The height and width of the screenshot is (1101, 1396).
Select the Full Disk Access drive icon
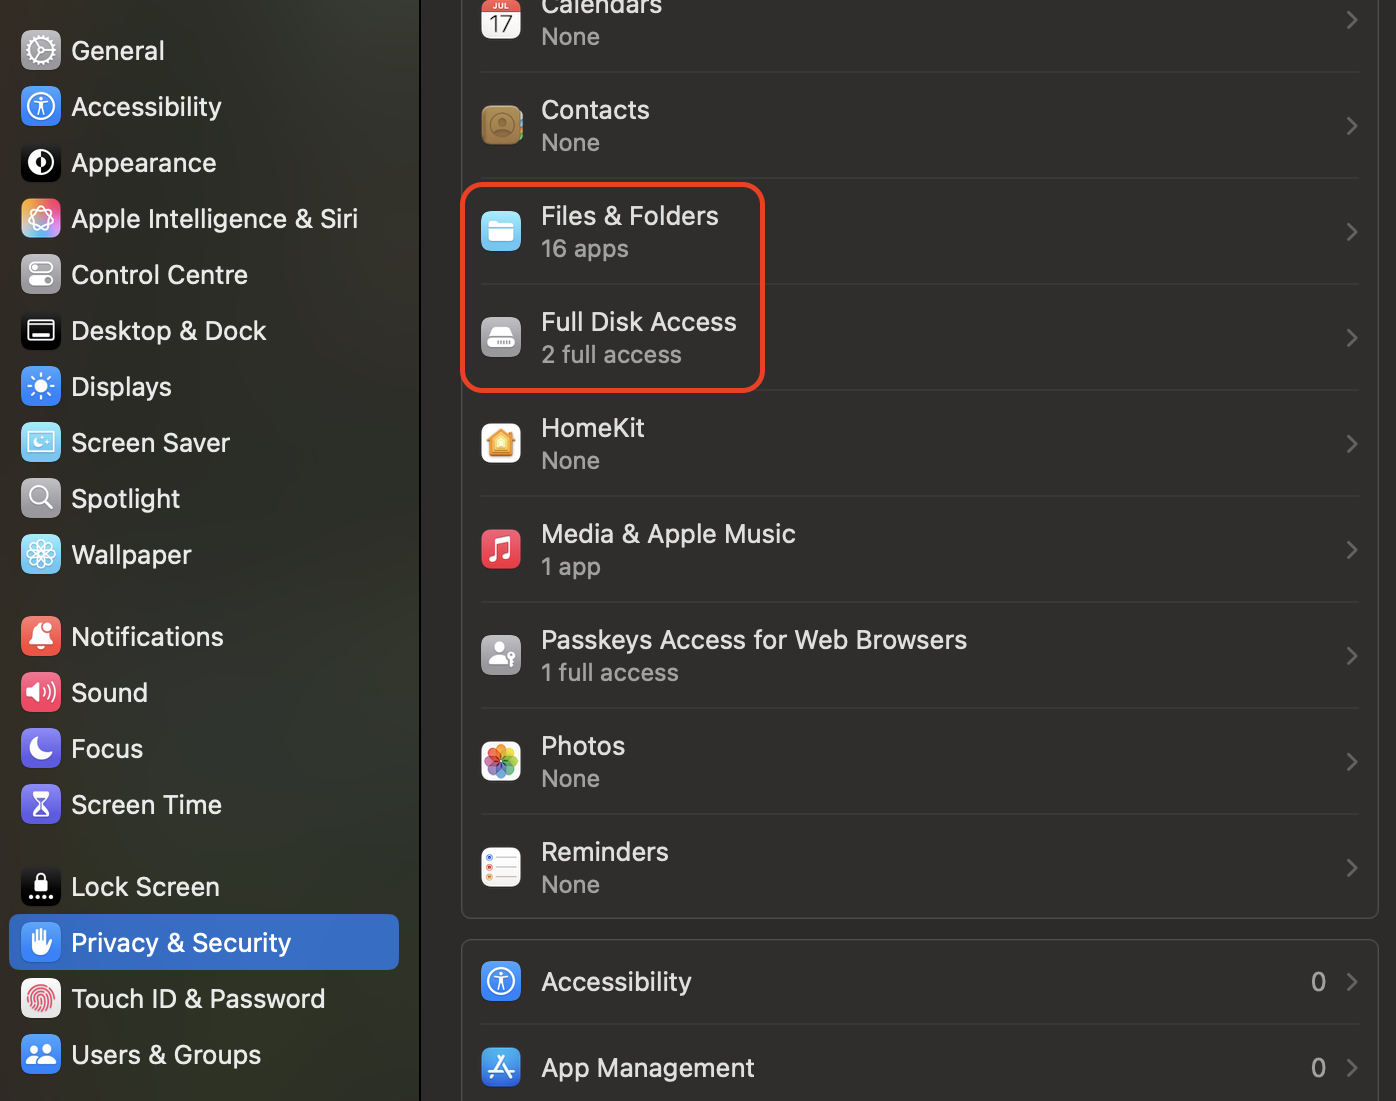point(500,337)
